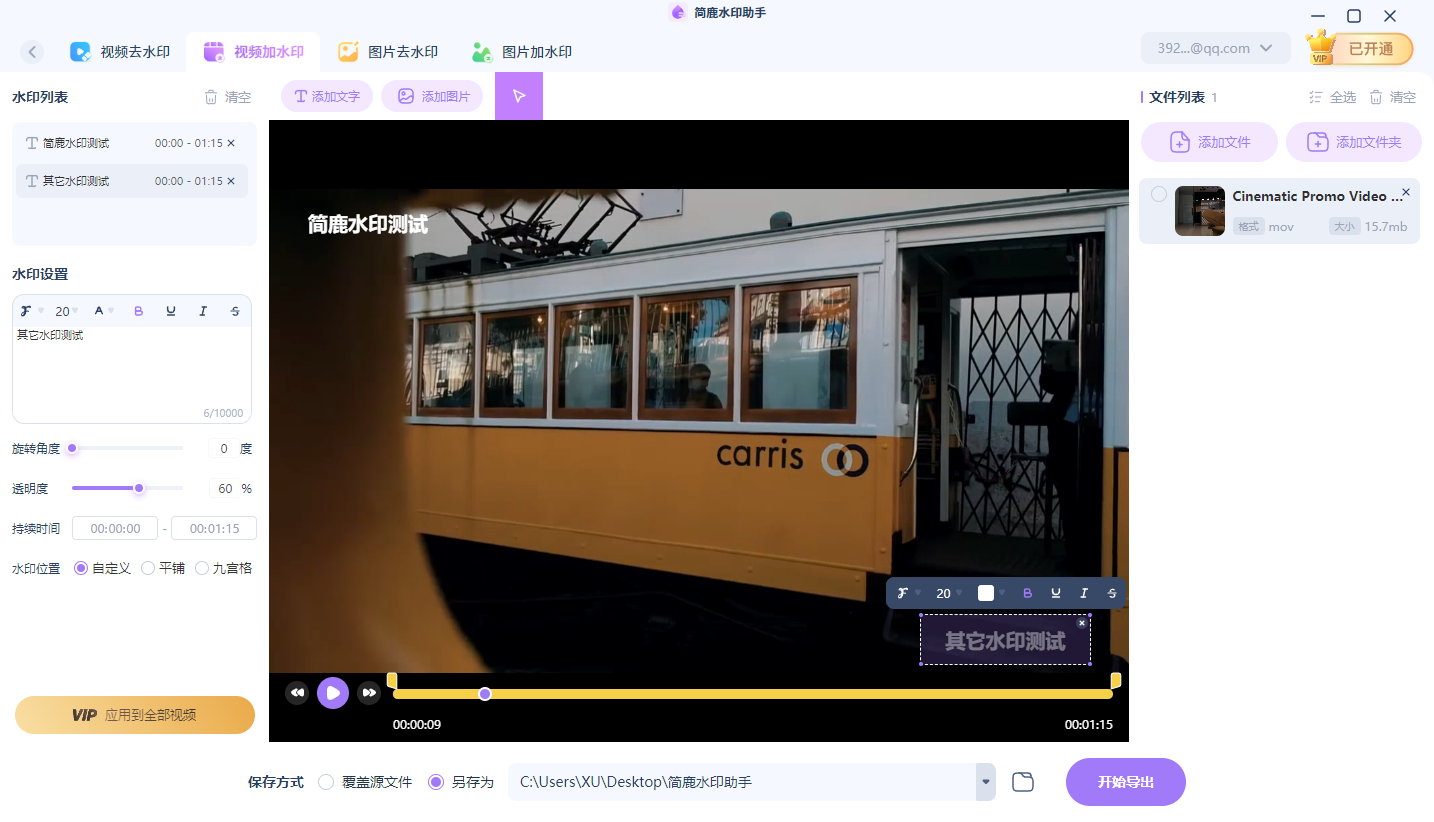Click the back arrow navigation icon
Screen dimensions: 1434x822
[x=33, y=52]
